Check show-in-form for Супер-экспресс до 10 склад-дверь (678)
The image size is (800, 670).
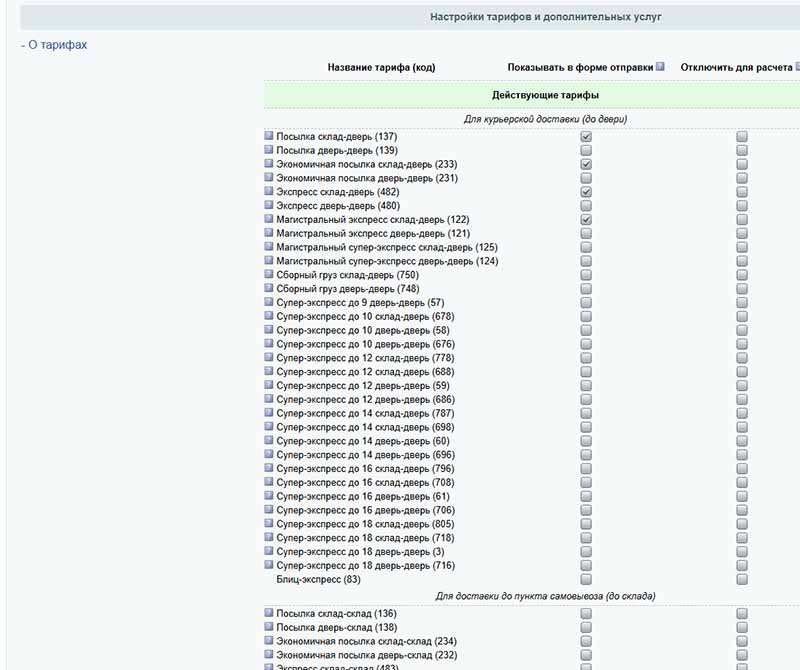tap(586, 316)
